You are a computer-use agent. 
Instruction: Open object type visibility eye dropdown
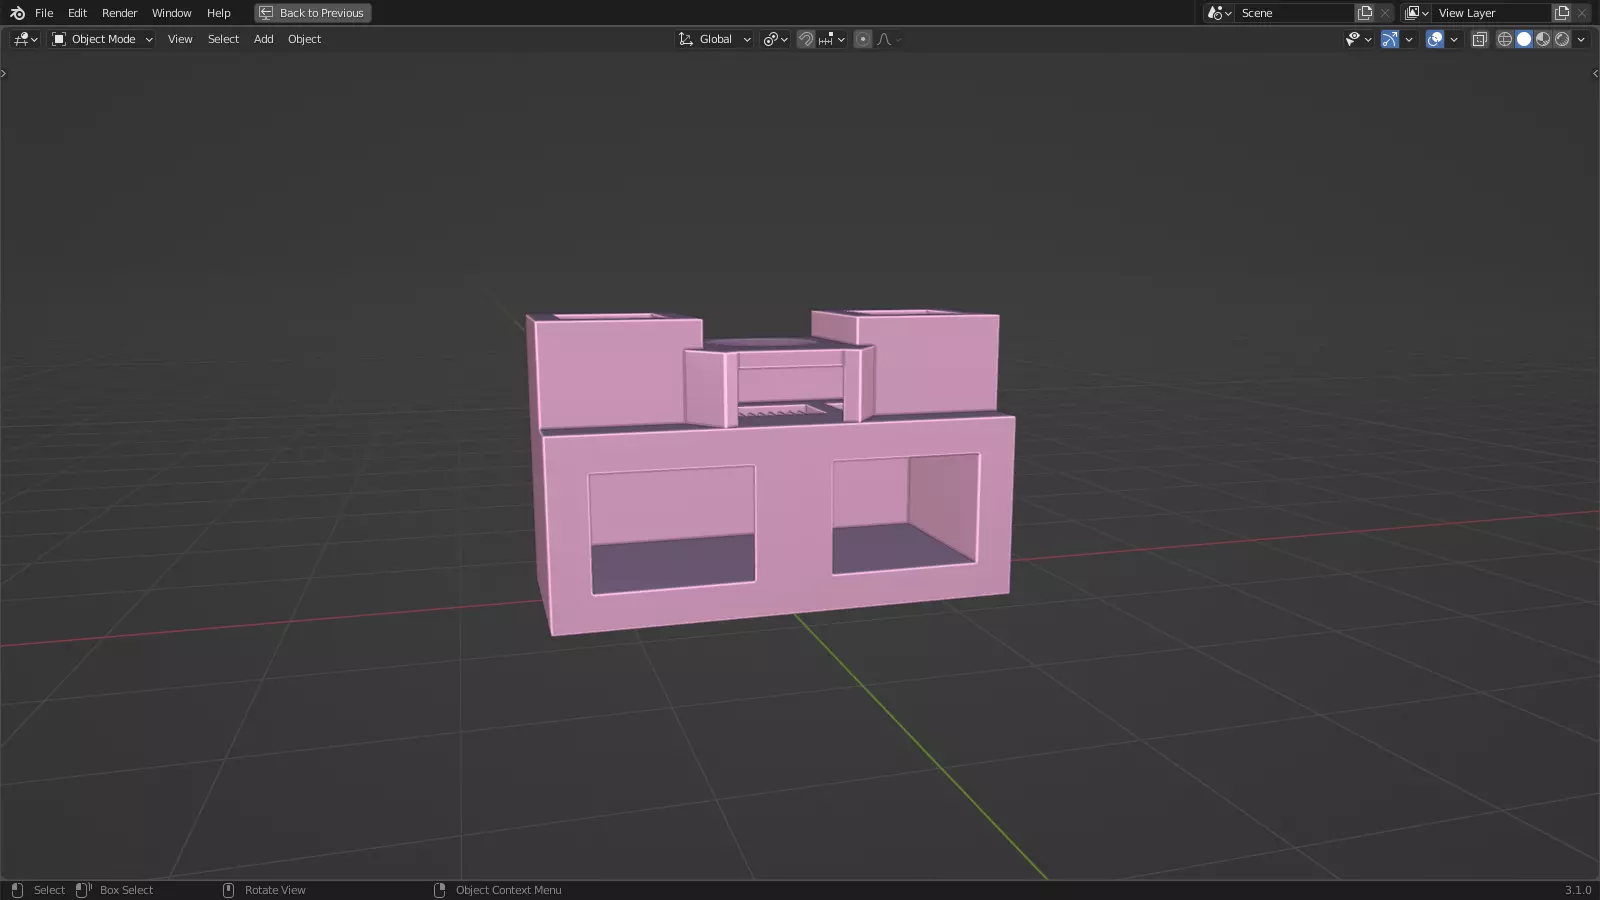(x=1358, y=39)
